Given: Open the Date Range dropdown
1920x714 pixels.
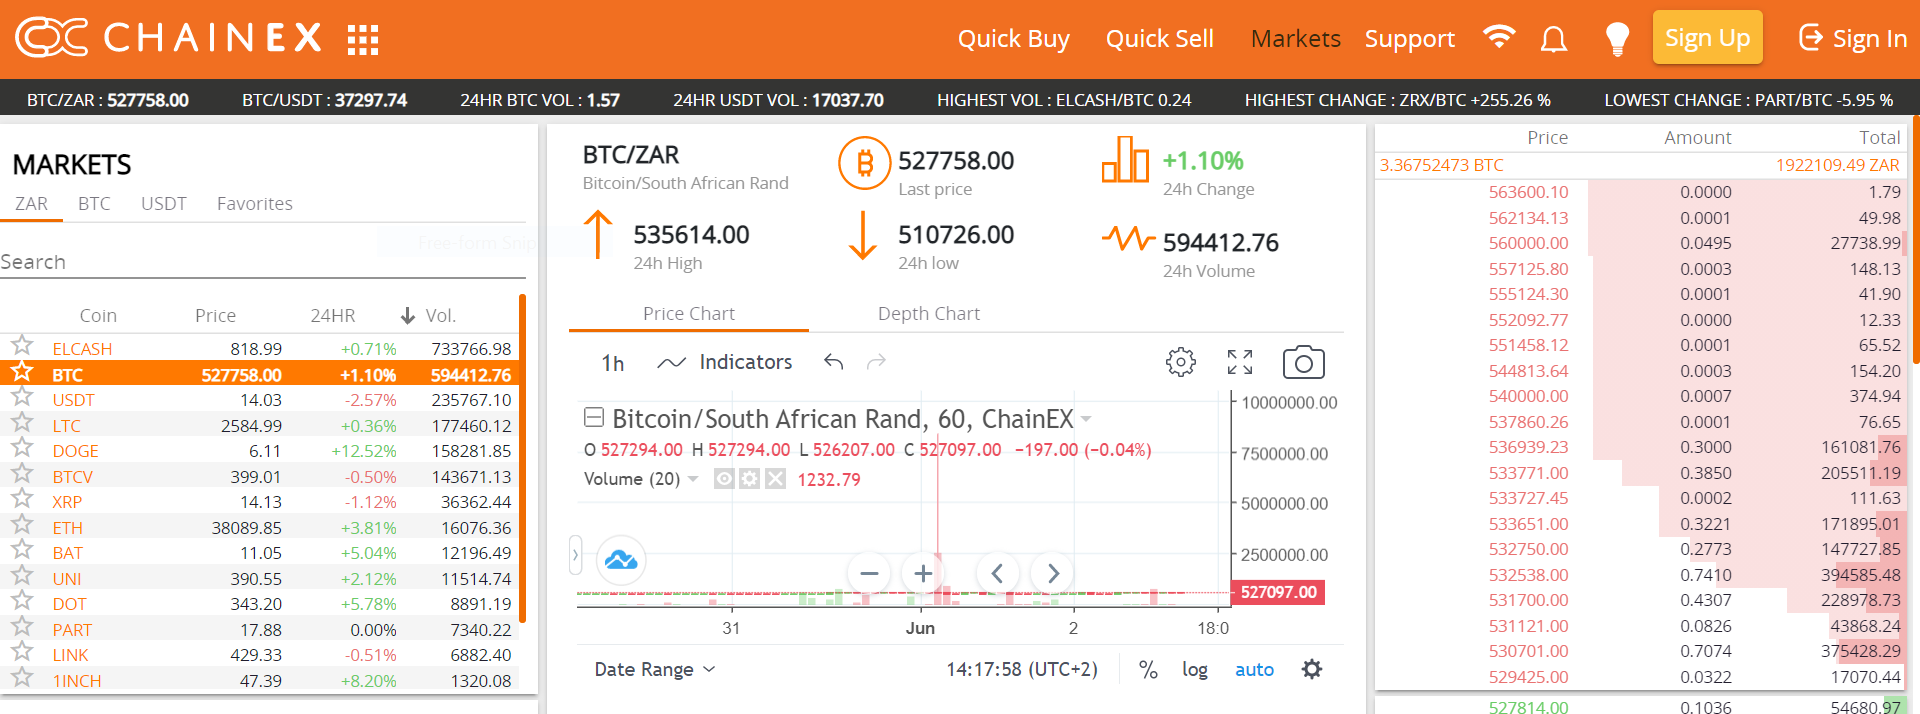Looking at the screenshot, I should point(655,669).
